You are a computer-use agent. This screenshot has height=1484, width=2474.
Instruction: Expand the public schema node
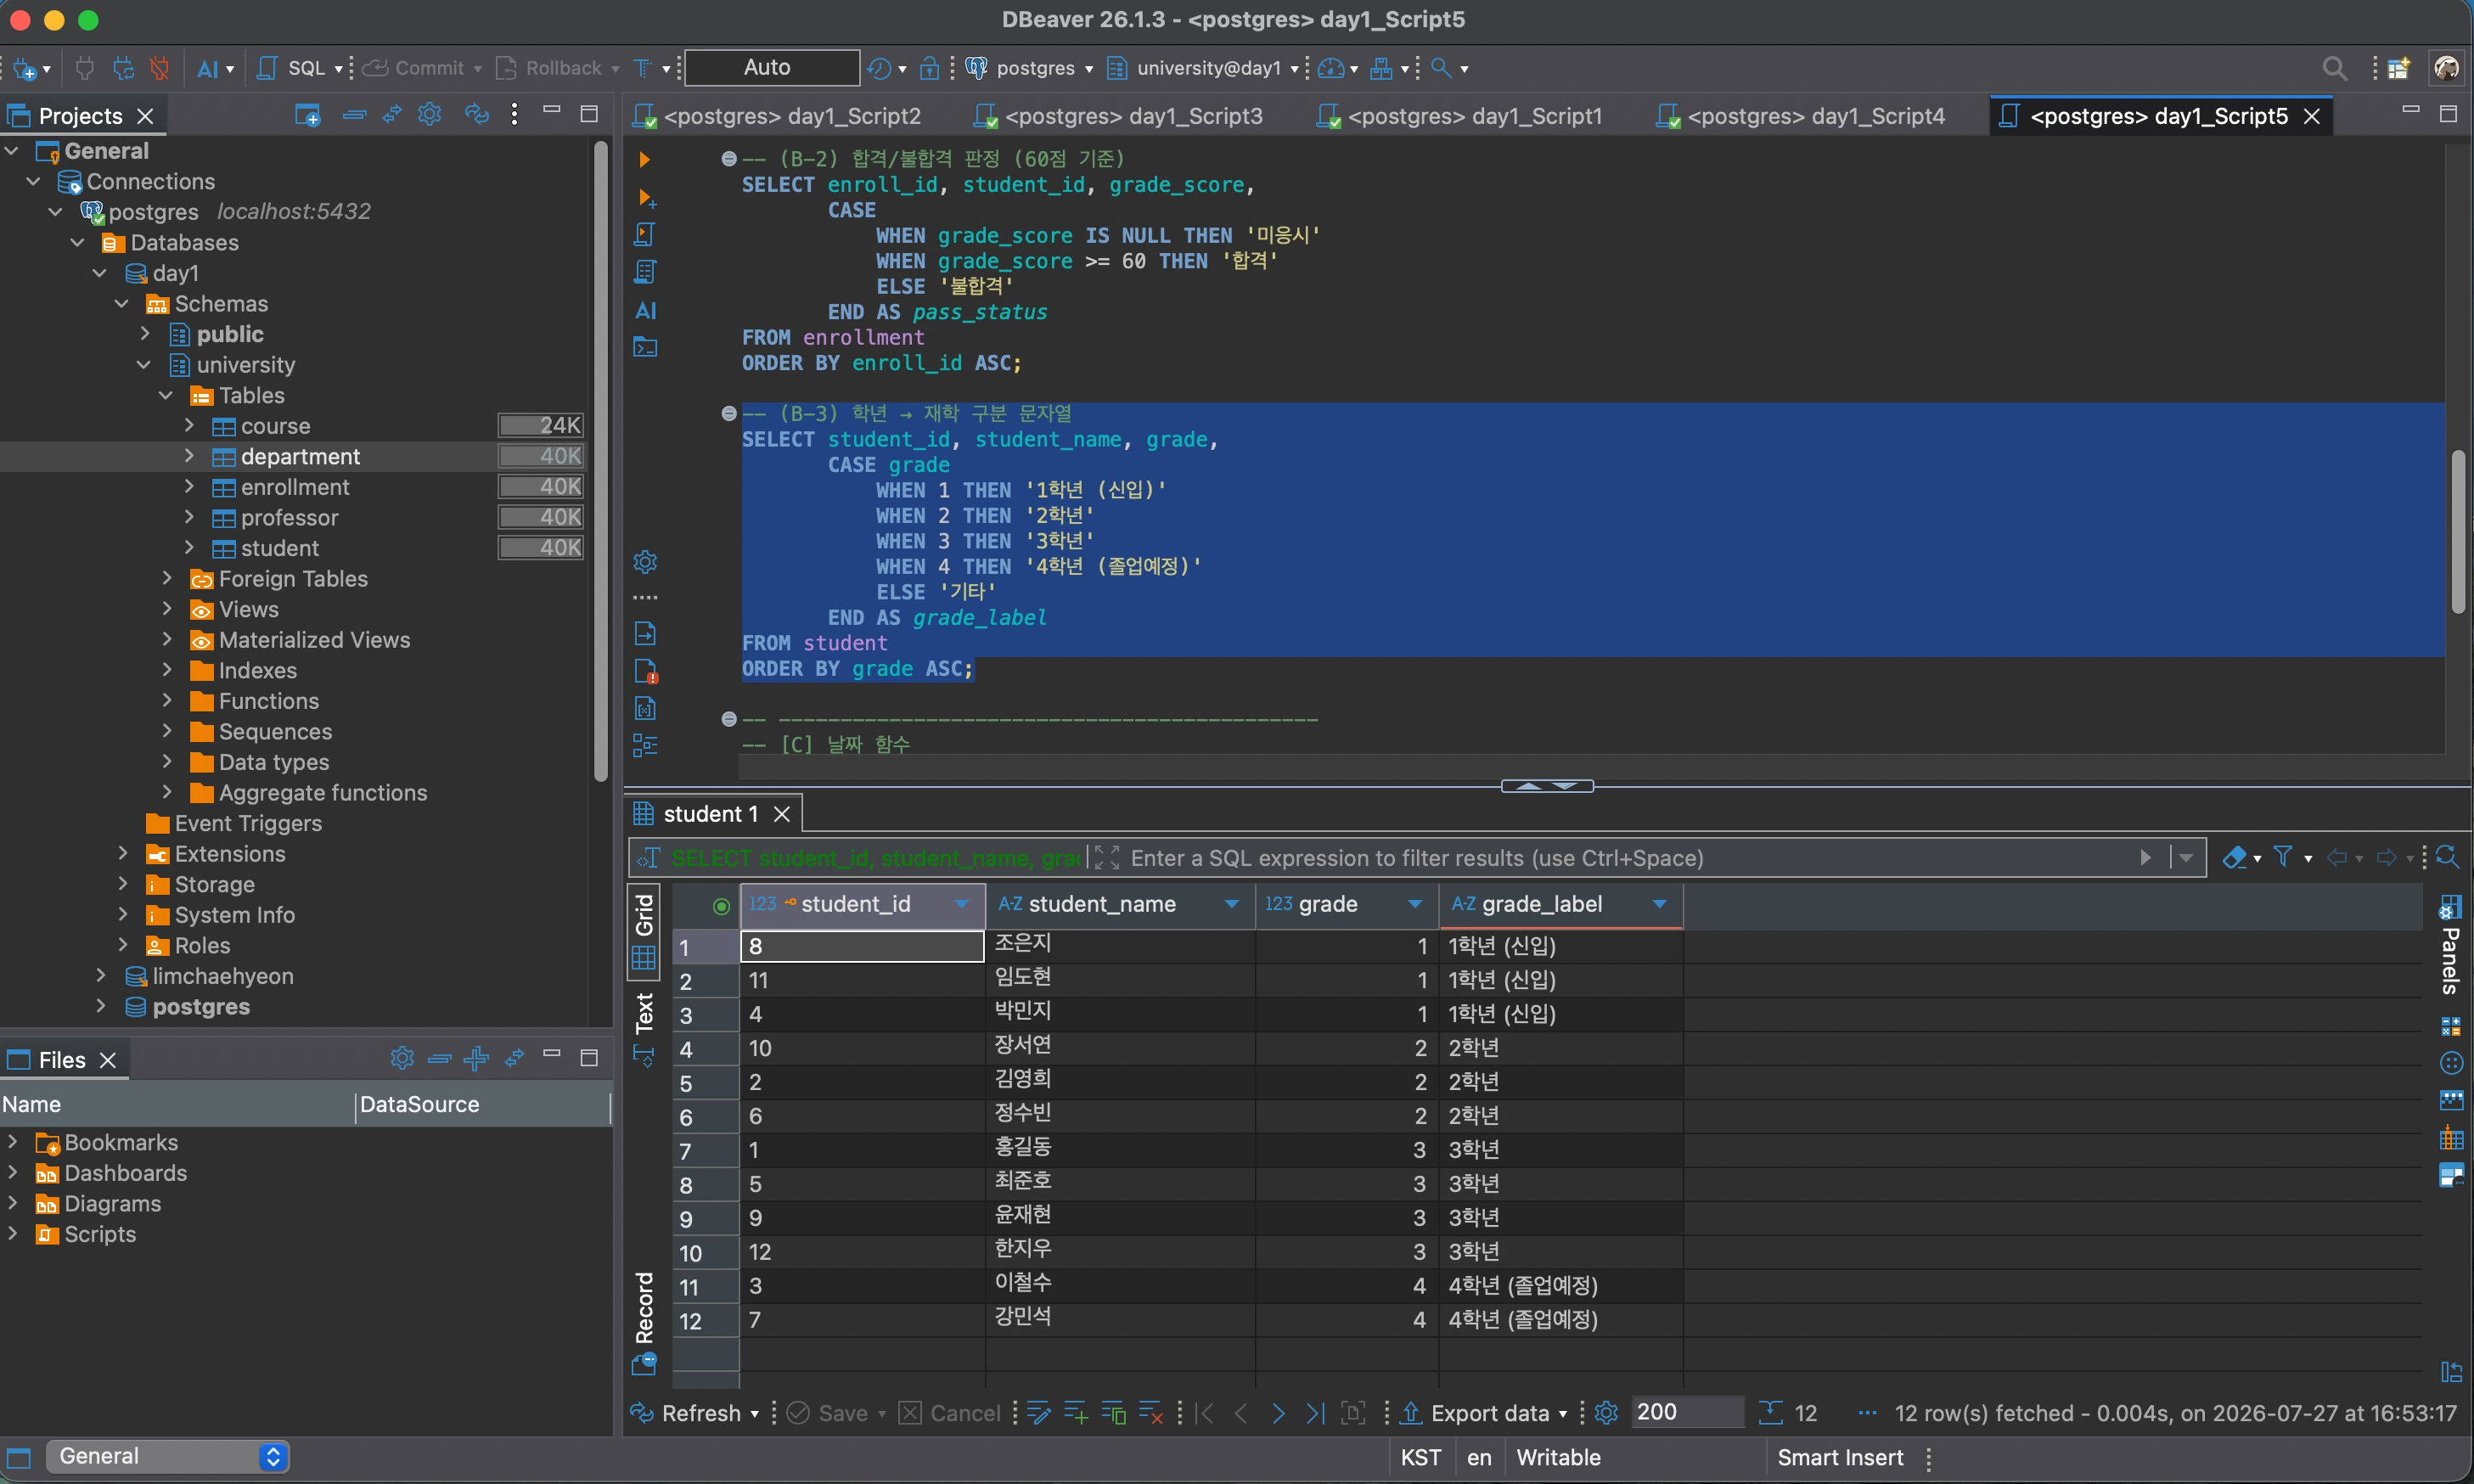[x=145, y=334]
